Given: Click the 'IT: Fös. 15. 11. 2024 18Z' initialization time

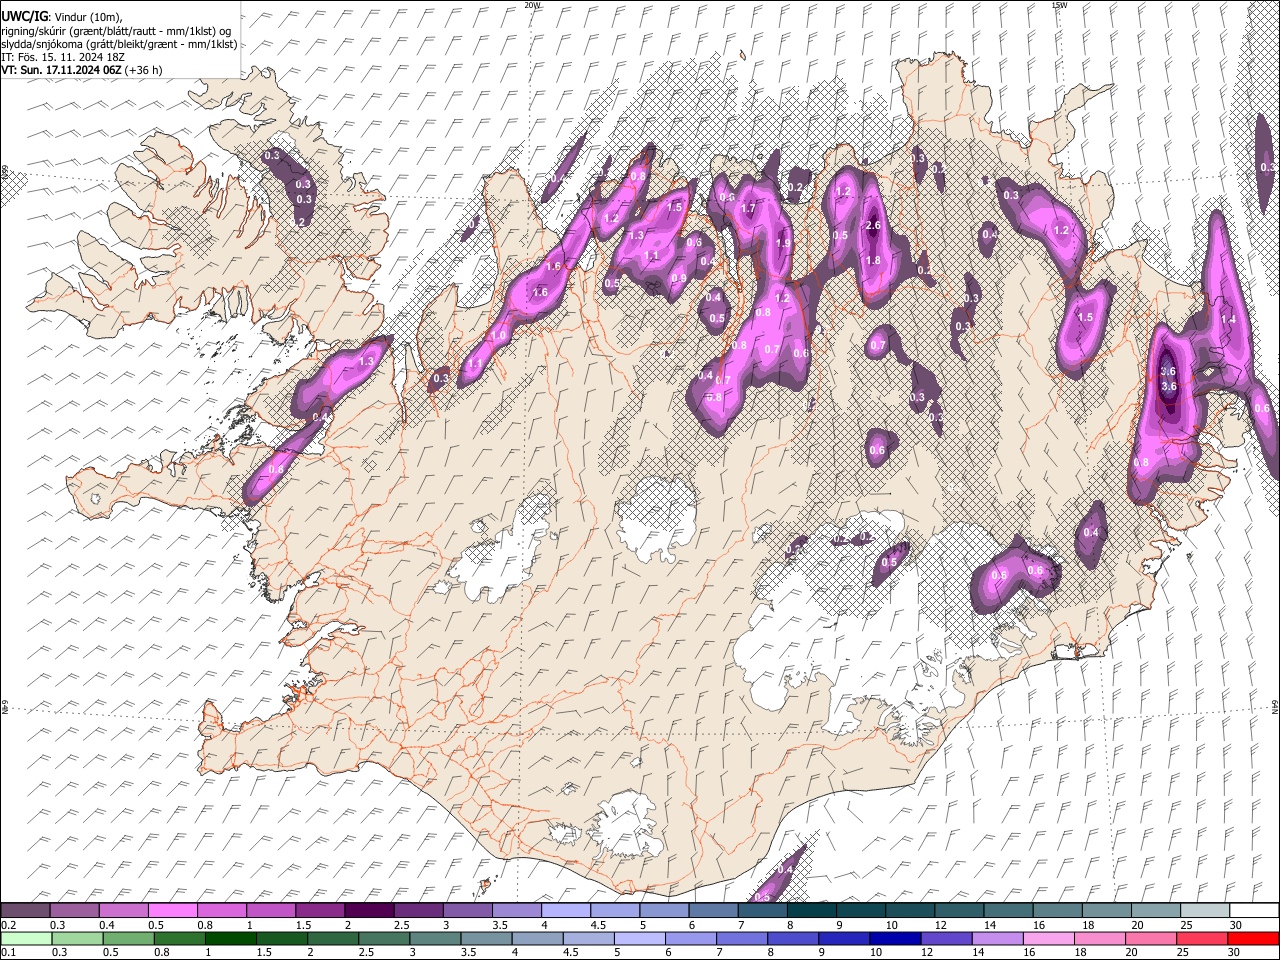Looking at the screenshot, I should click(x=63, y=57).
